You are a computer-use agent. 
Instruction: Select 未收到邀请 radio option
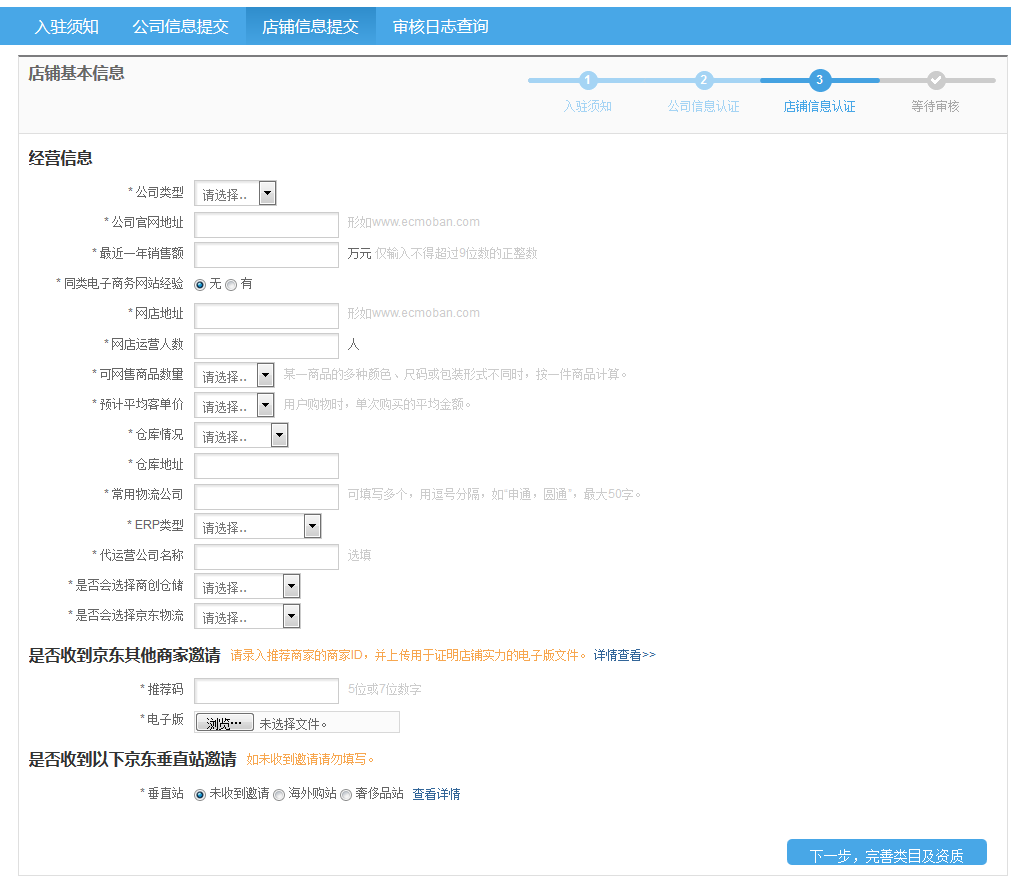(200, 795)
